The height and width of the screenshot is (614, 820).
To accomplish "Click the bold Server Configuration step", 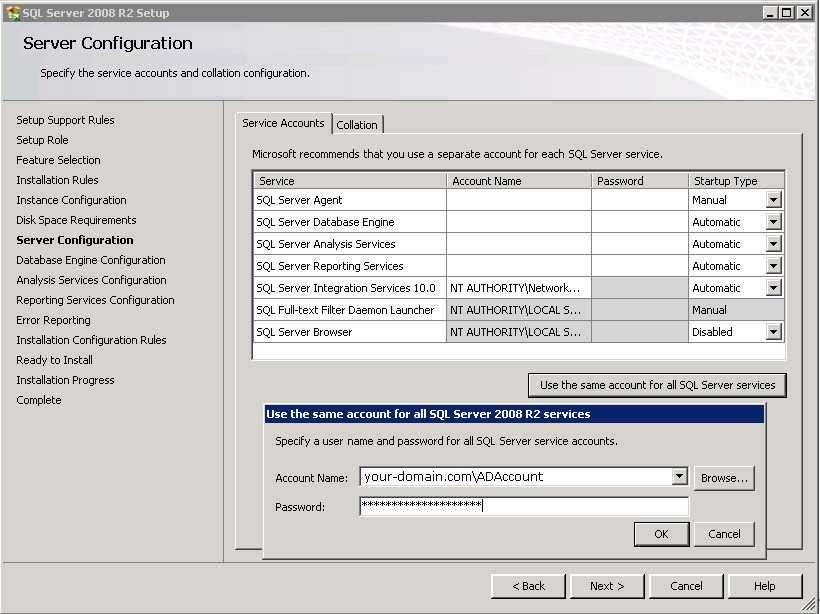I will pos(75,240).
